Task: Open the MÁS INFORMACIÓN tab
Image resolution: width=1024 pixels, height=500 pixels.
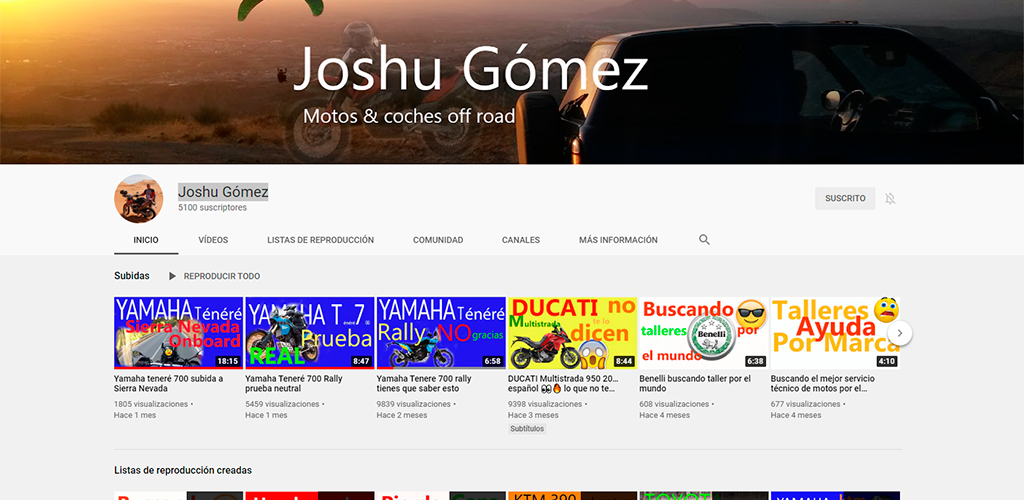Action: (618, 240)
